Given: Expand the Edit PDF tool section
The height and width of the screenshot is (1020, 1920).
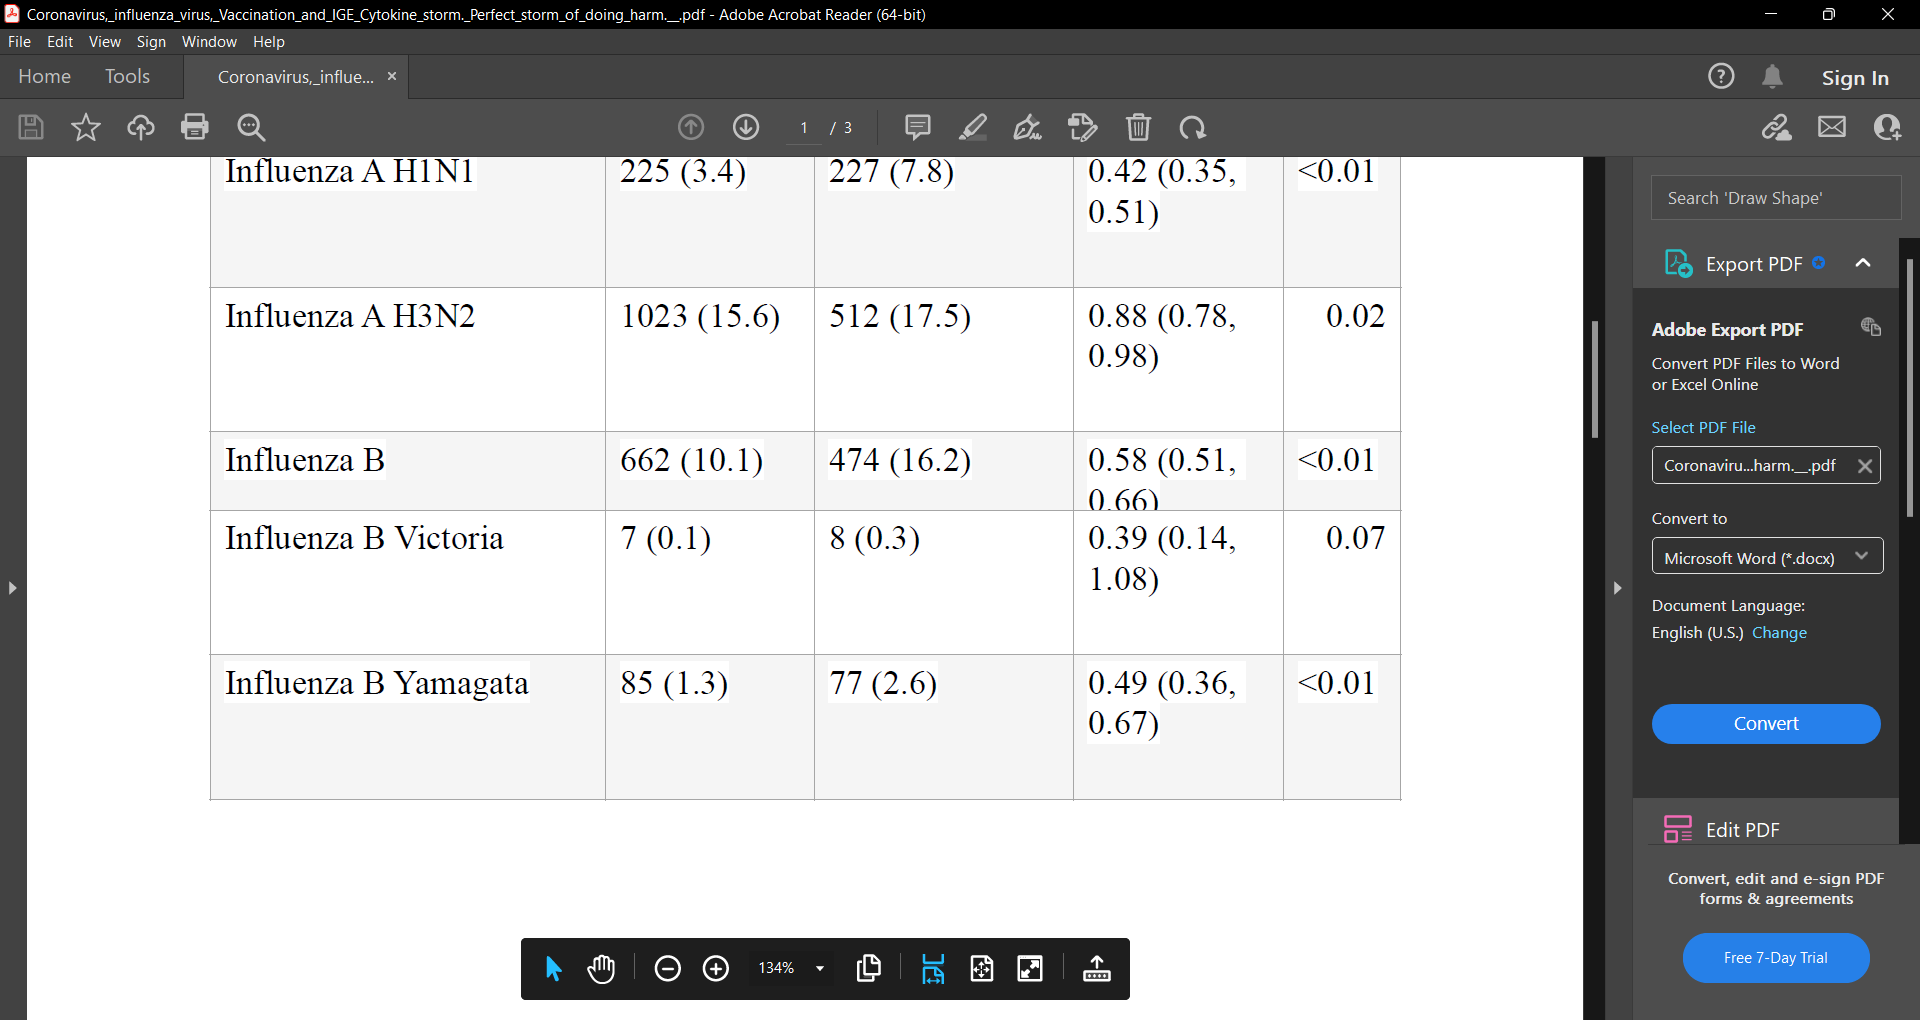Looking at the screenshot, I should click(1742, 830).
